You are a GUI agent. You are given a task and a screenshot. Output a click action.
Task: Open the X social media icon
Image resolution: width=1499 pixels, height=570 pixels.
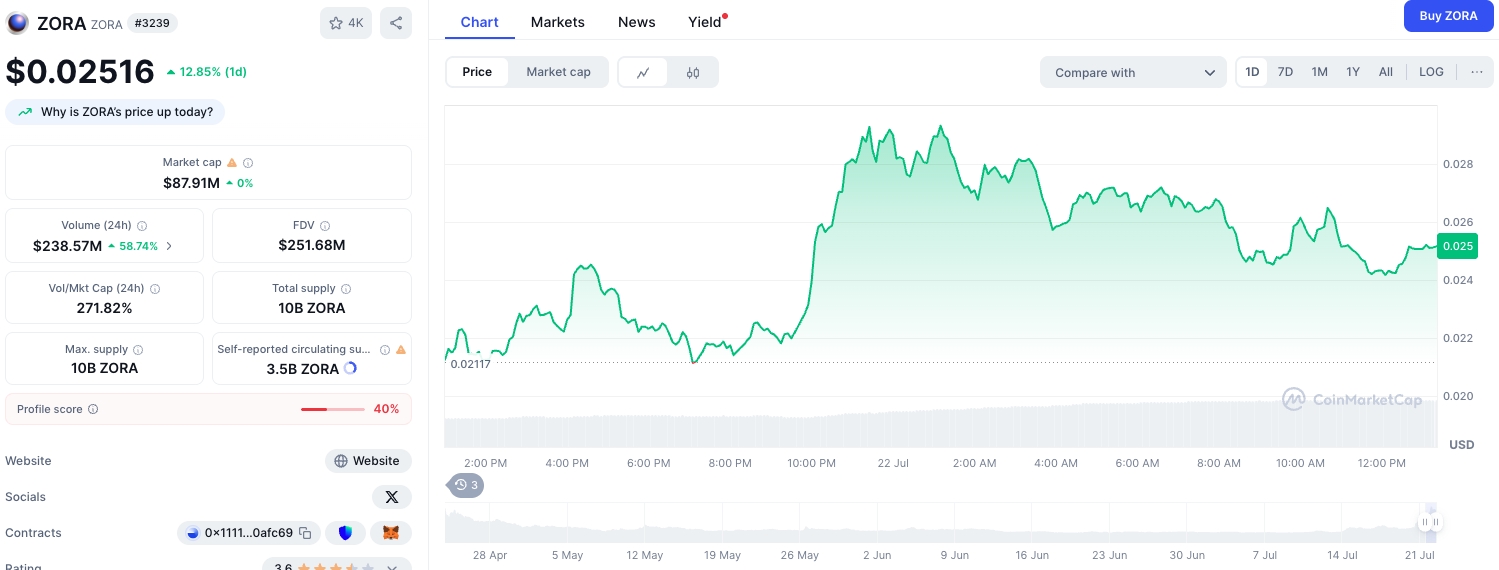point(391,497)
